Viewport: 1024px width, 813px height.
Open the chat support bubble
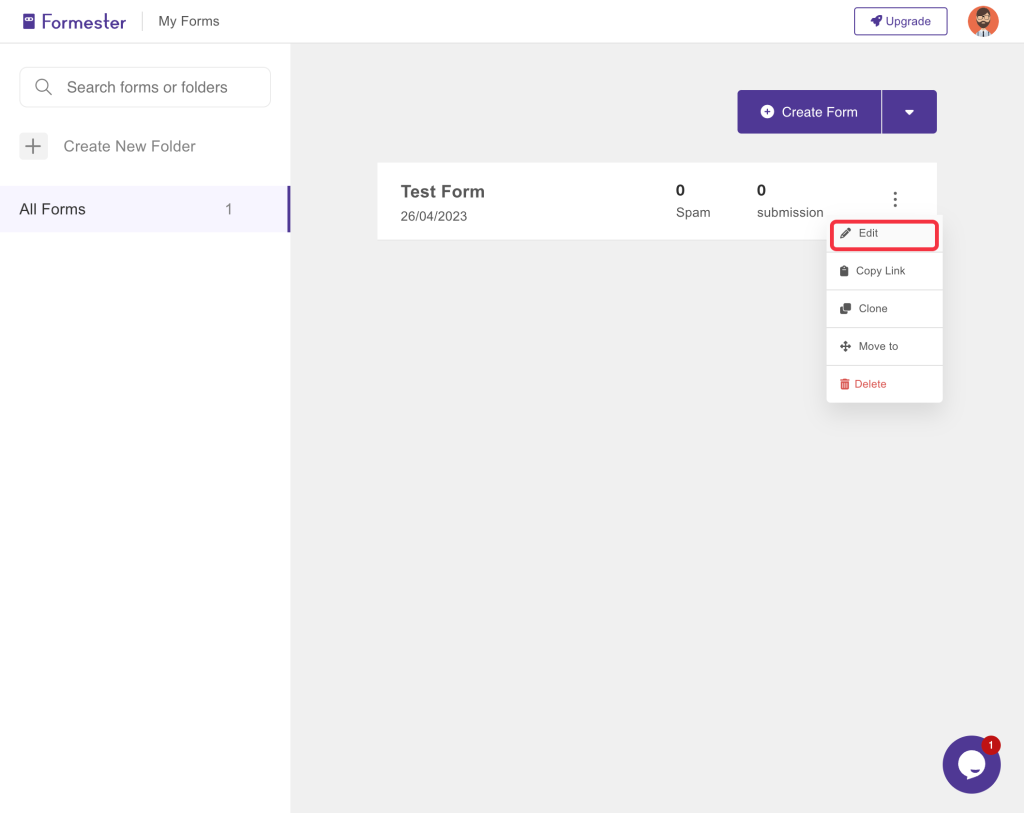click(x=971, y=765)
